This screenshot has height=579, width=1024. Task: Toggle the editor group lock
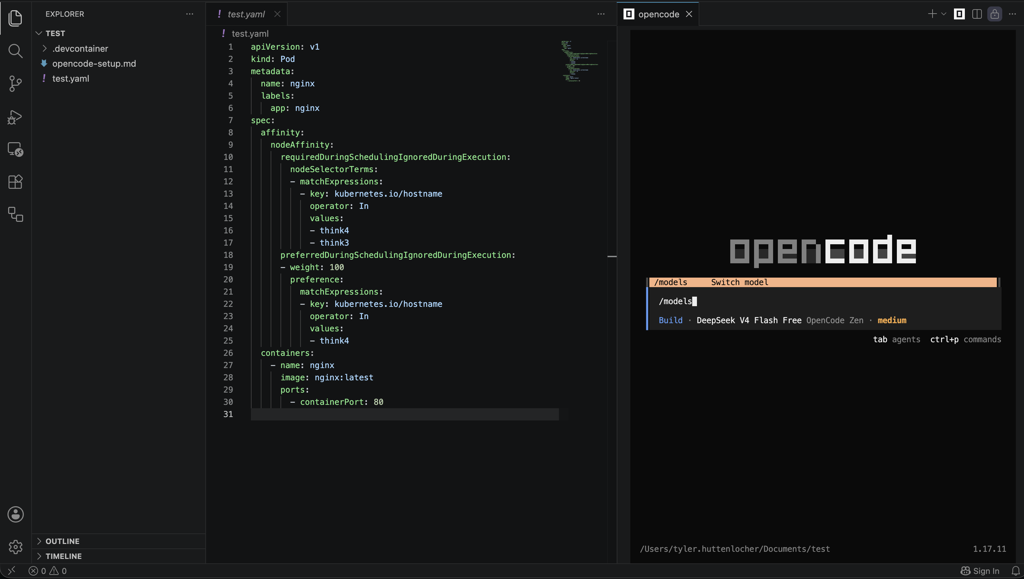pos(995,14)
